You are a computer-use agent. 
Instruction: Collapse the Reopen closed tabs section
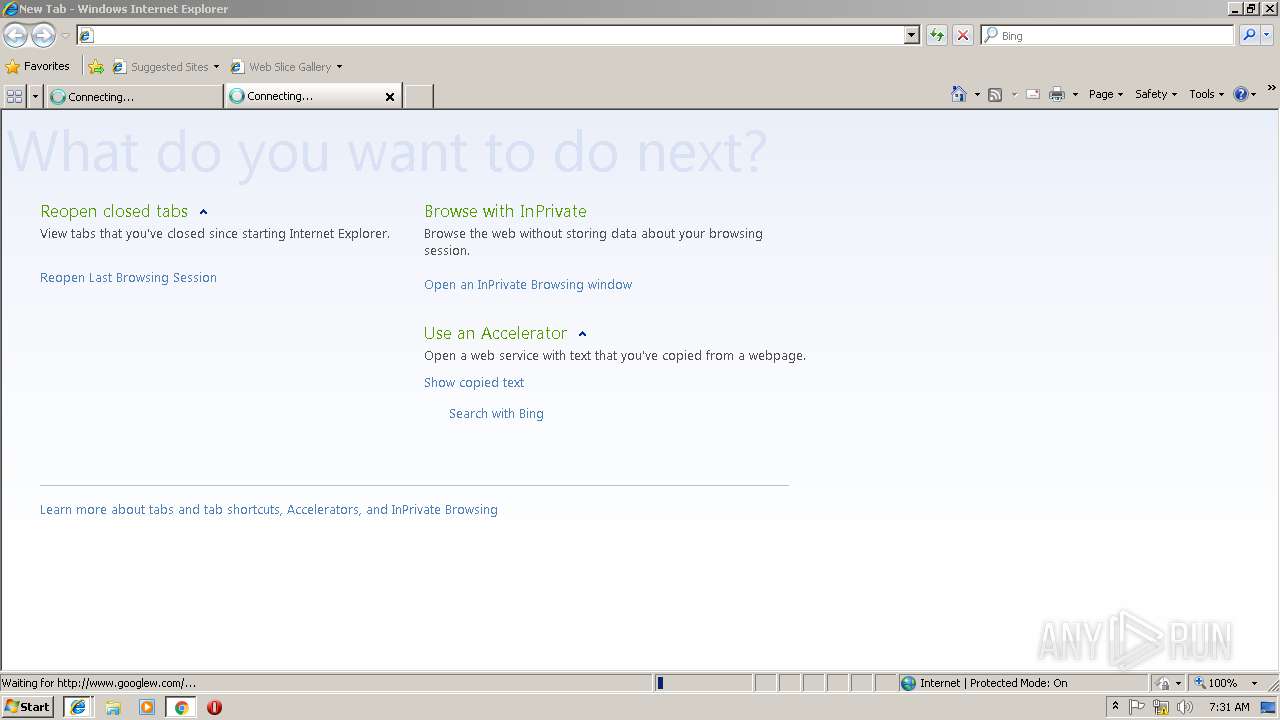coord(203,212)
